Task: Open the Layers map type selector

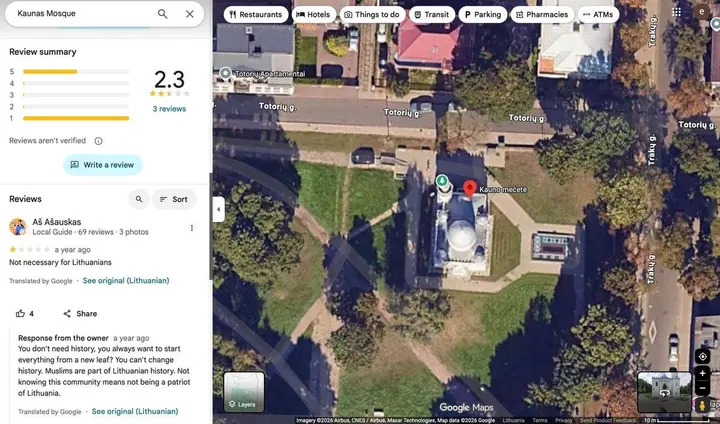Action: (244, 392)
